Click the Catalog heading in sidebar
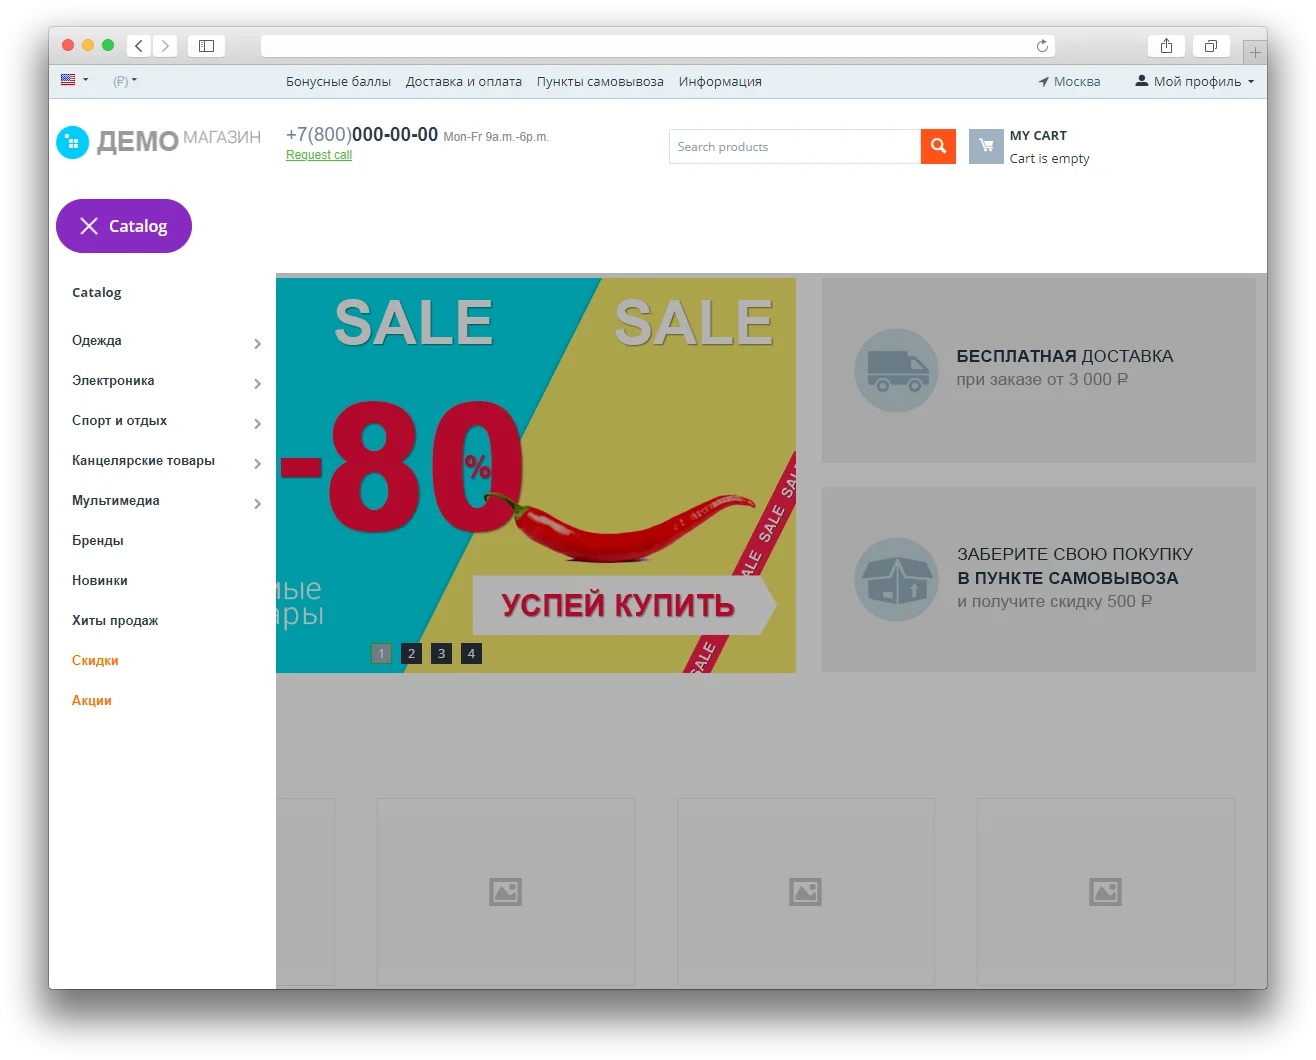Image resolution: width=1316 pixels, height=1060 pixels. (97, 293)
